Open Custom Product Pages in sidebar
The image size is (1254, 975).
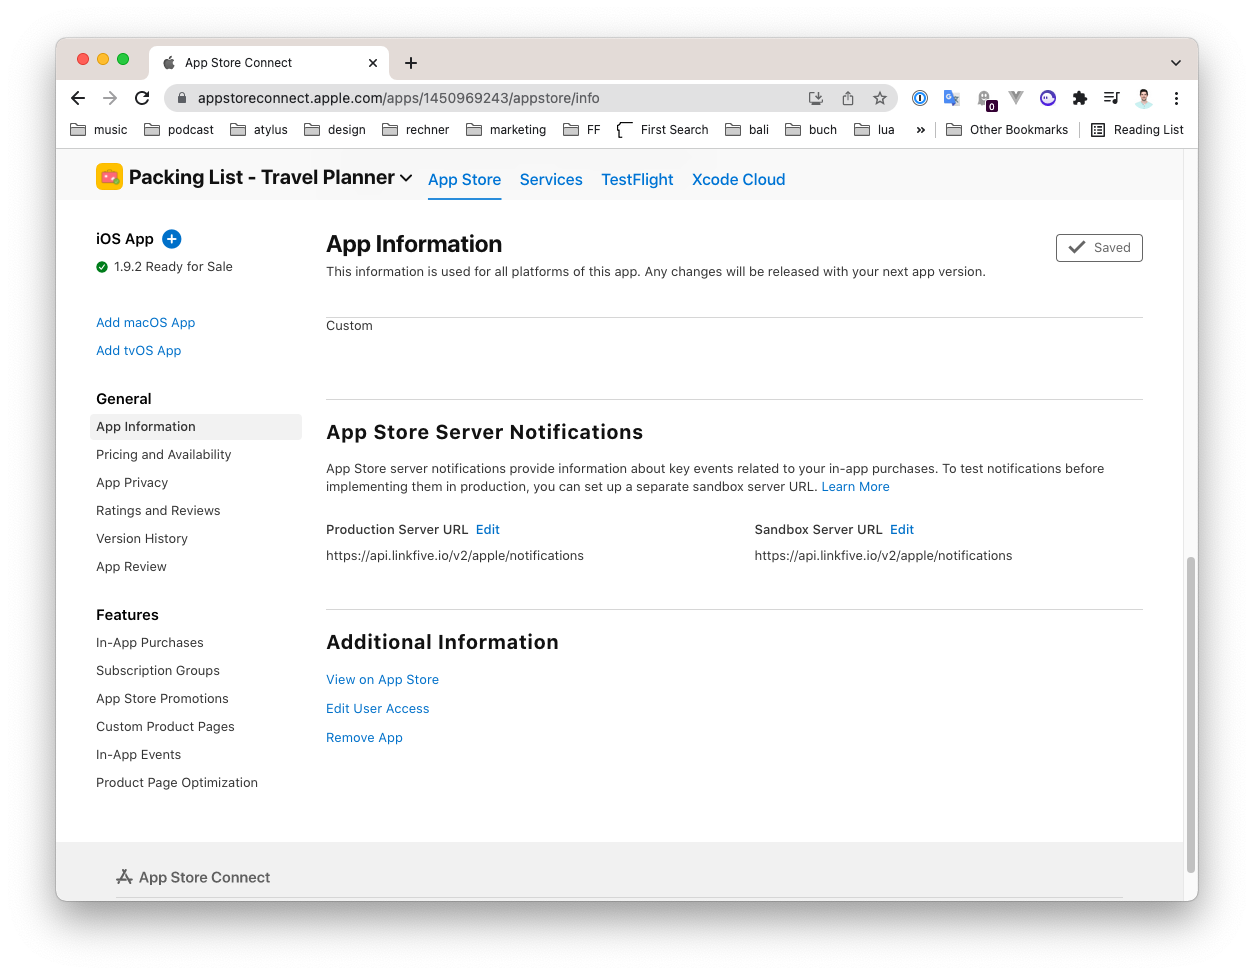(165, 727)
